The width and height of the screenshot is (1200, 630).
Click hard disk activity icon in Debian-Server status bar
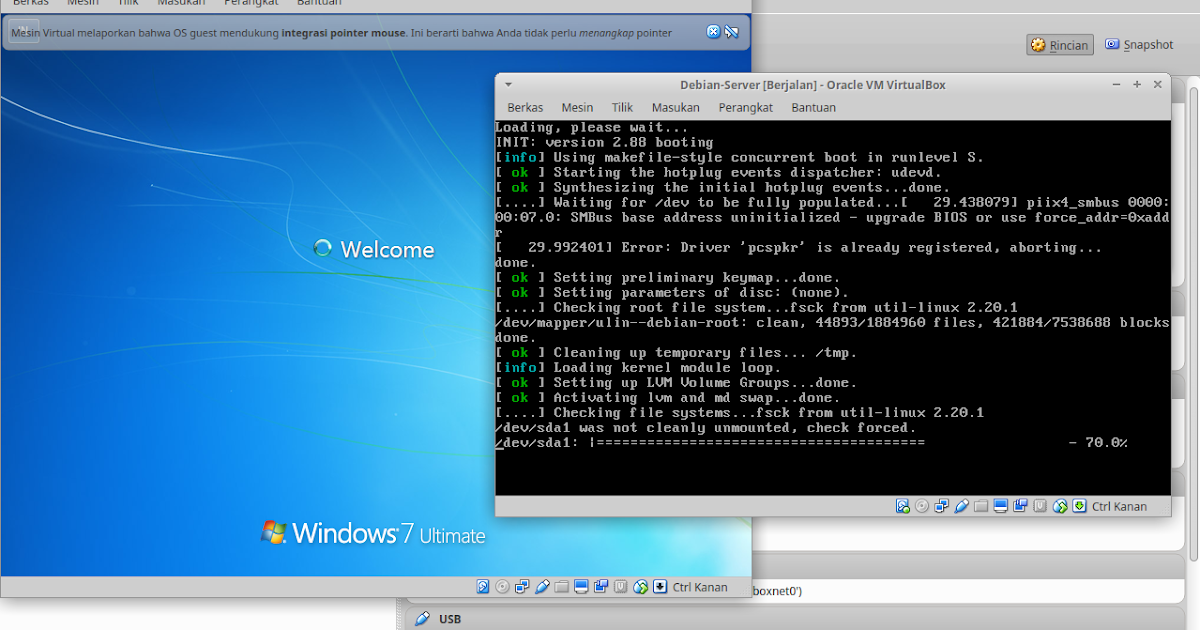point(902,506)
